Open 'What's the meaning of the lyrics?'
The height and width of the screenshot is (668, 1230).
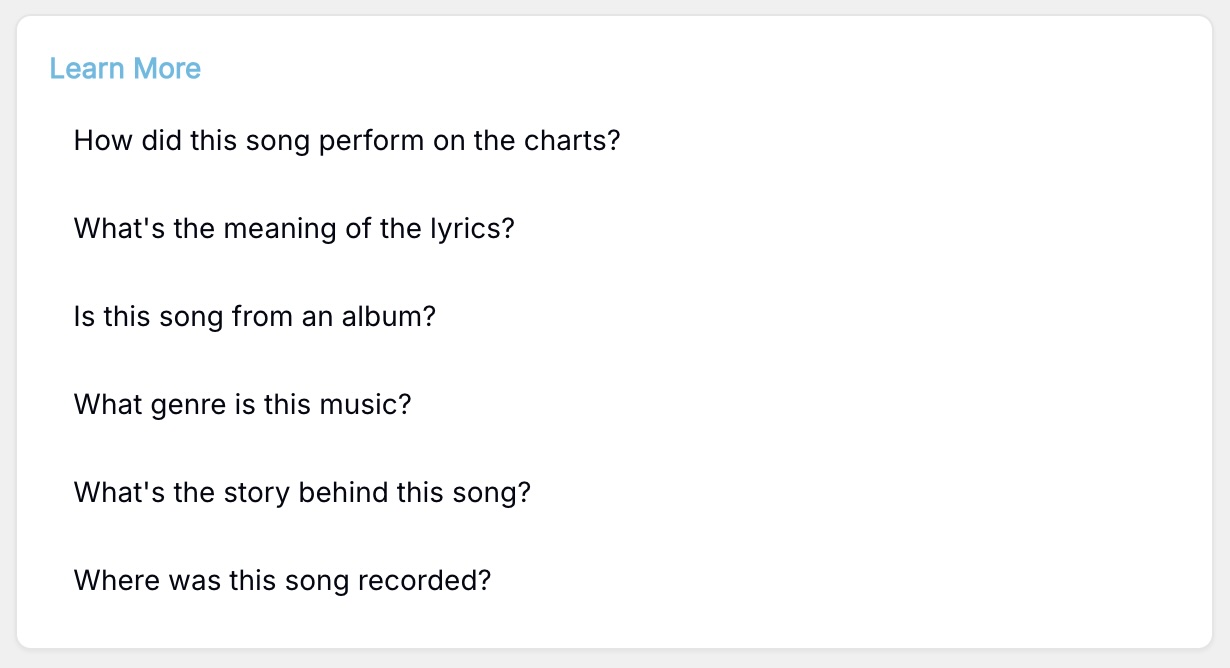point(294,229)
